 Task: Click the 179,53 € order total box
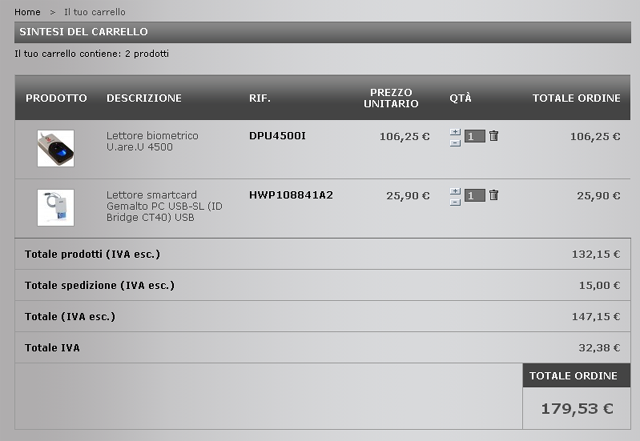coord(577,408)
